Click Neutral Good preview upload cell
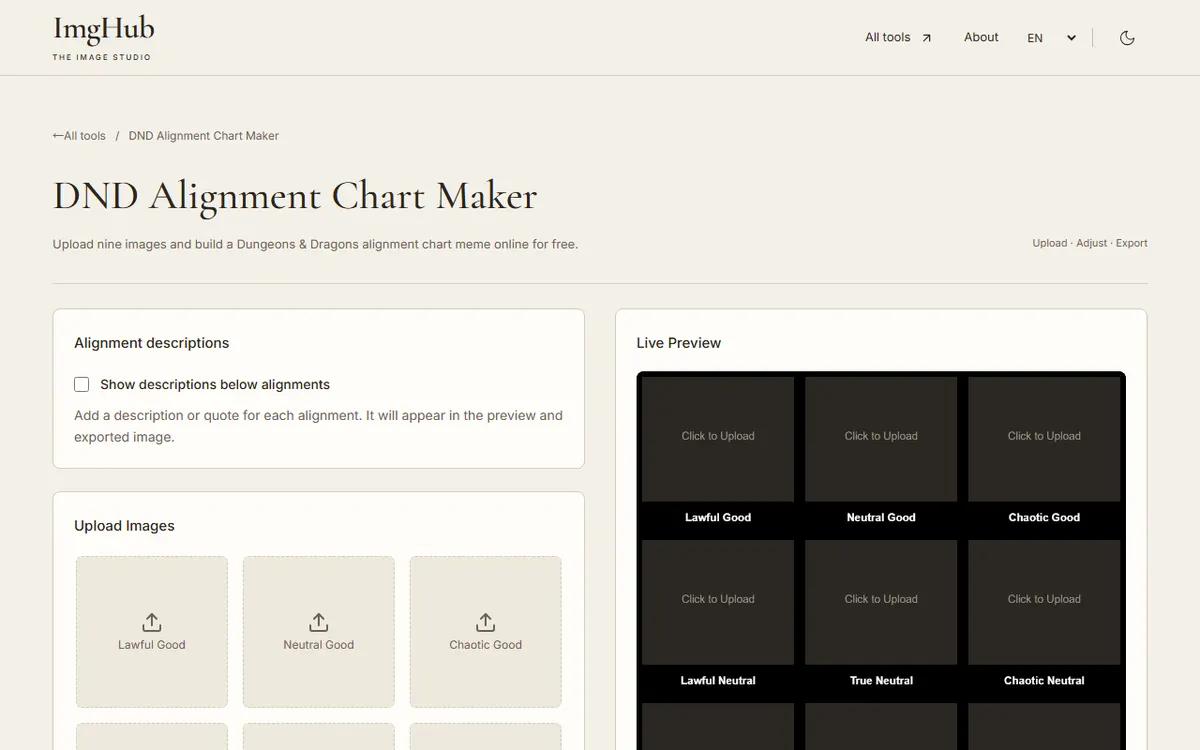 (x=881, y=439)
